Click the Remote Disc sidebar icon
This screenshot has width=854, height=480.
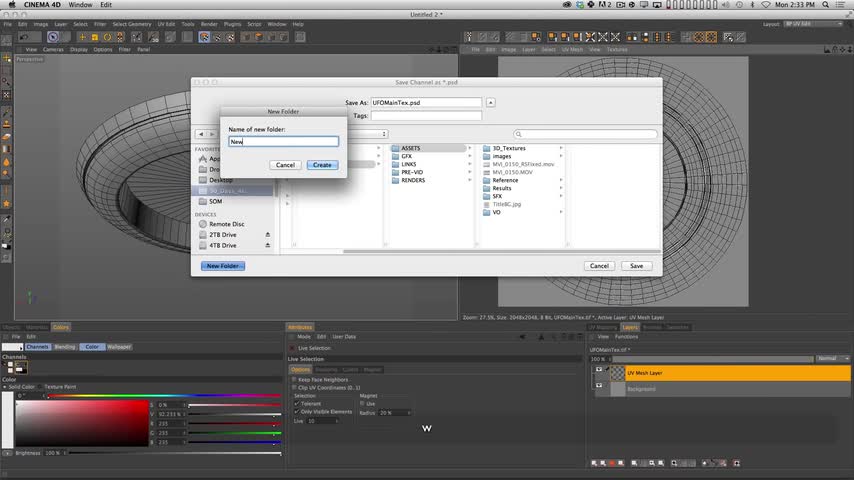tap(201, 224)
